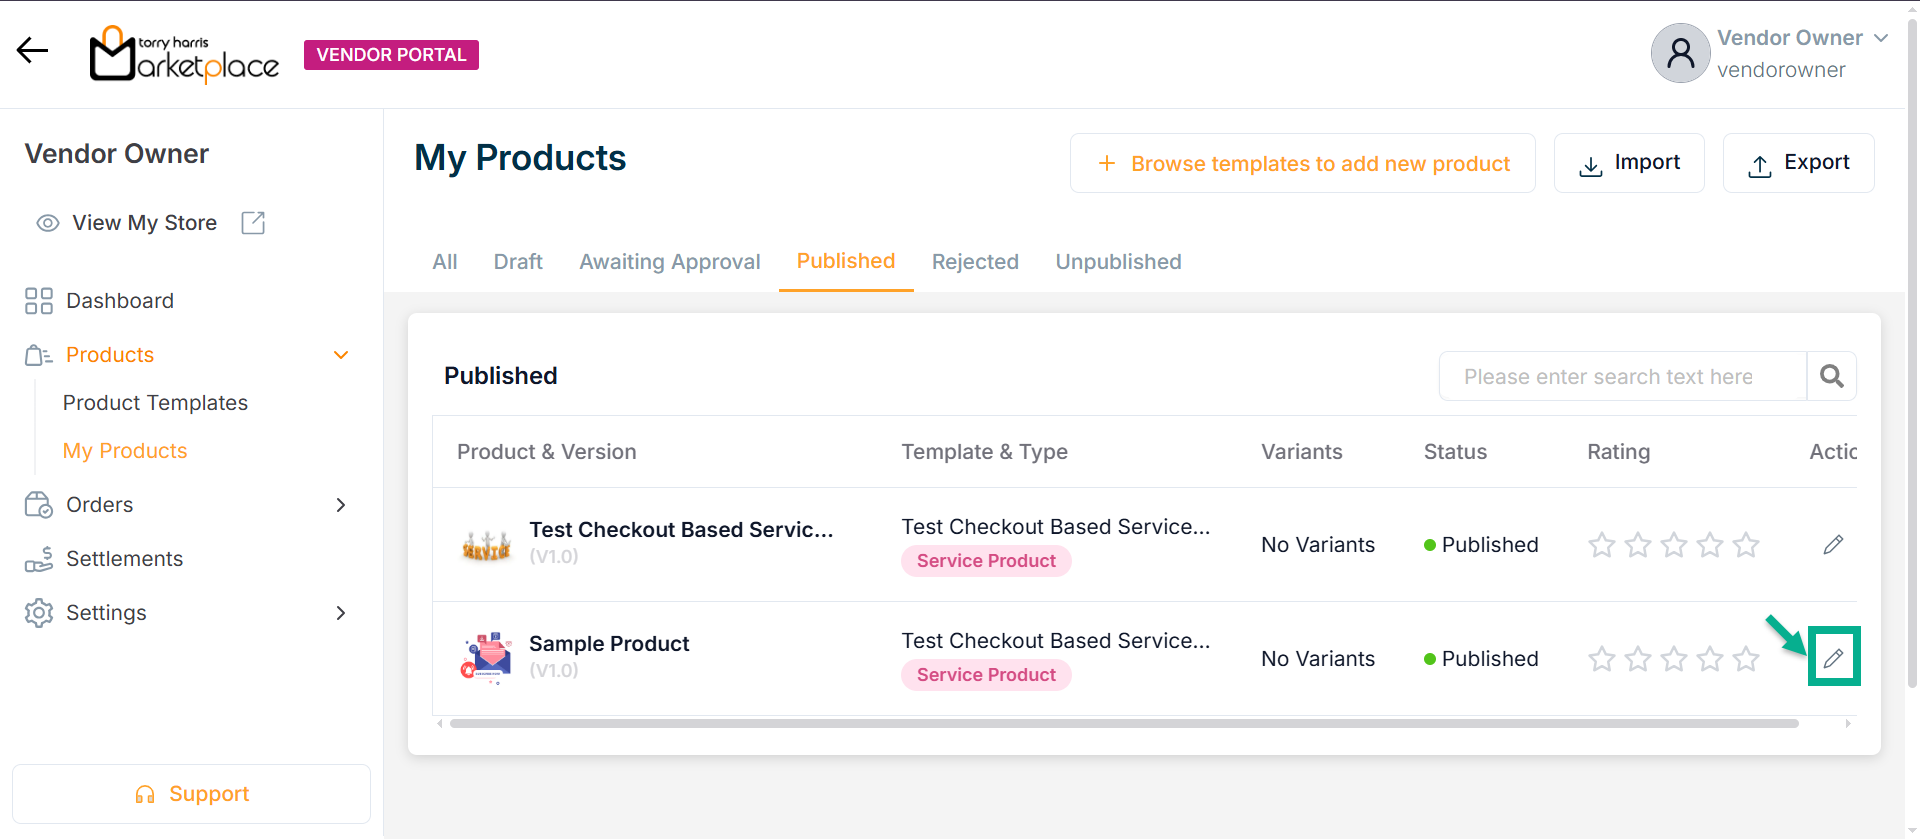This screenshot has width=1920, height=839.
Task: Click the Export button
Action: (1798, 163)
